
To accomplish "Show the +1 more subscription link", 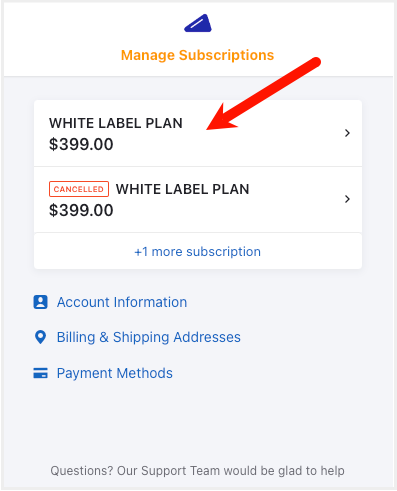I will pyautogui.click(x=198, y=252).
